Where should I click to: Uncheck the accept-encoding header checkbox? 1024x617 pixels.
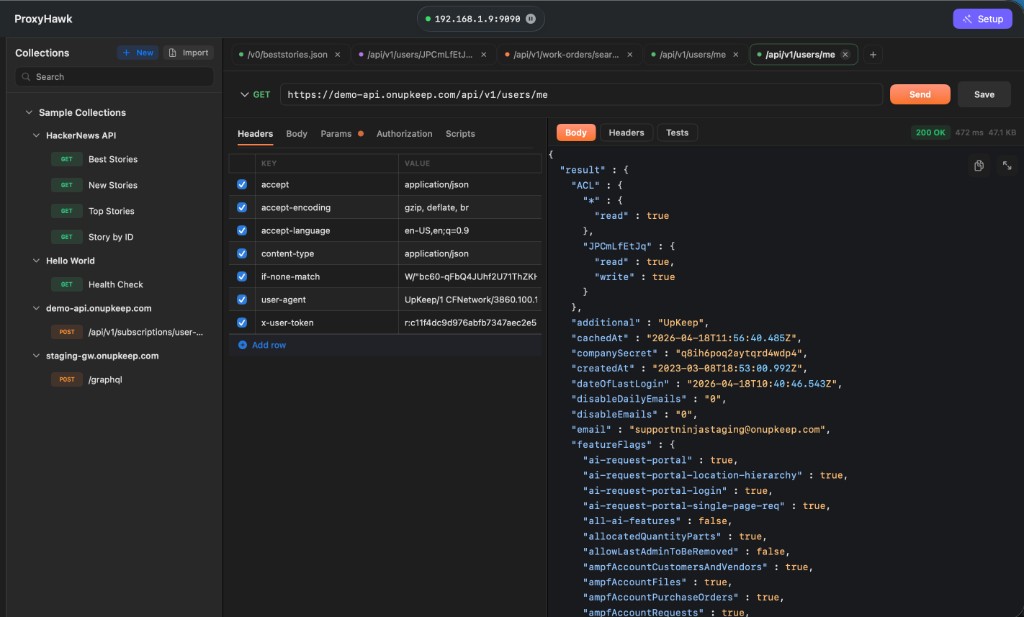point(242,208)
